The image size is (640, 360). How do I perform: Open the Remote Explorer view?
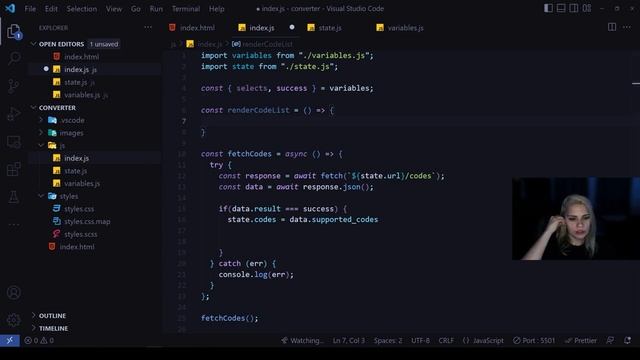point(13,142)
